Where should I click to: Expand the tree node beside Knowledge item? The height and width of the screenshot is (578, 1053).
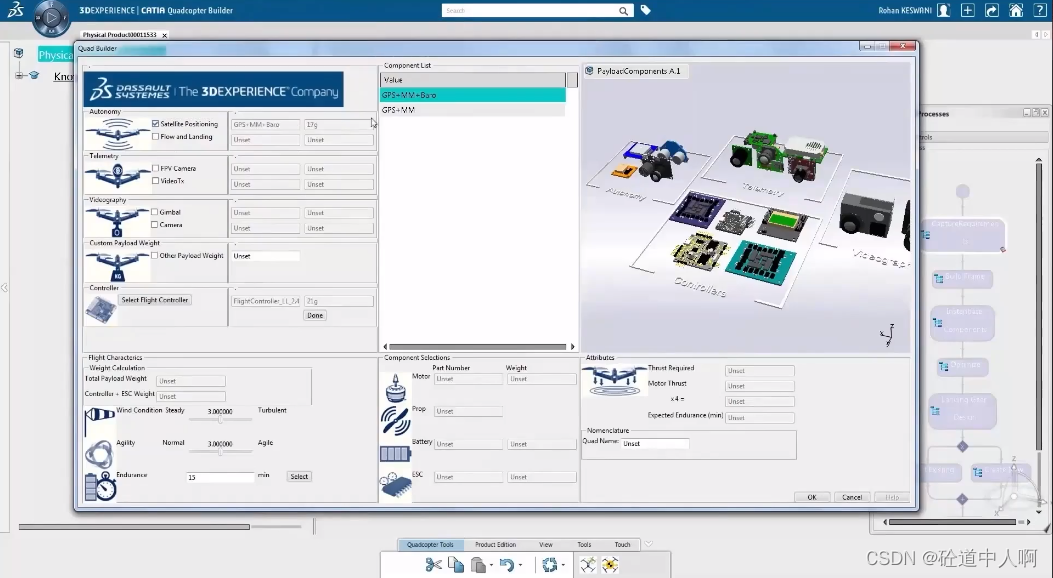point(19,76)
